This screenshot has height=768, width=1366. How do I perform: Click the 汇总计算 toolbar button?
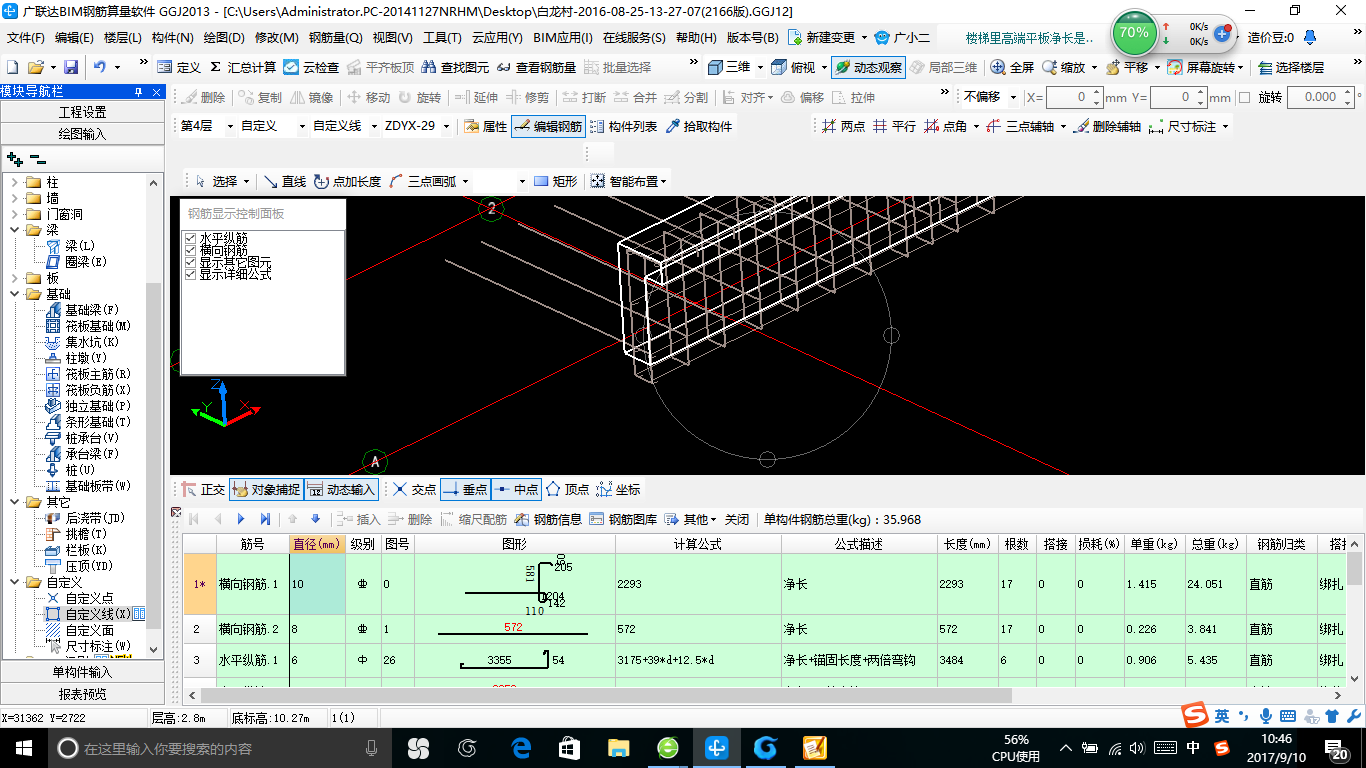241,67
